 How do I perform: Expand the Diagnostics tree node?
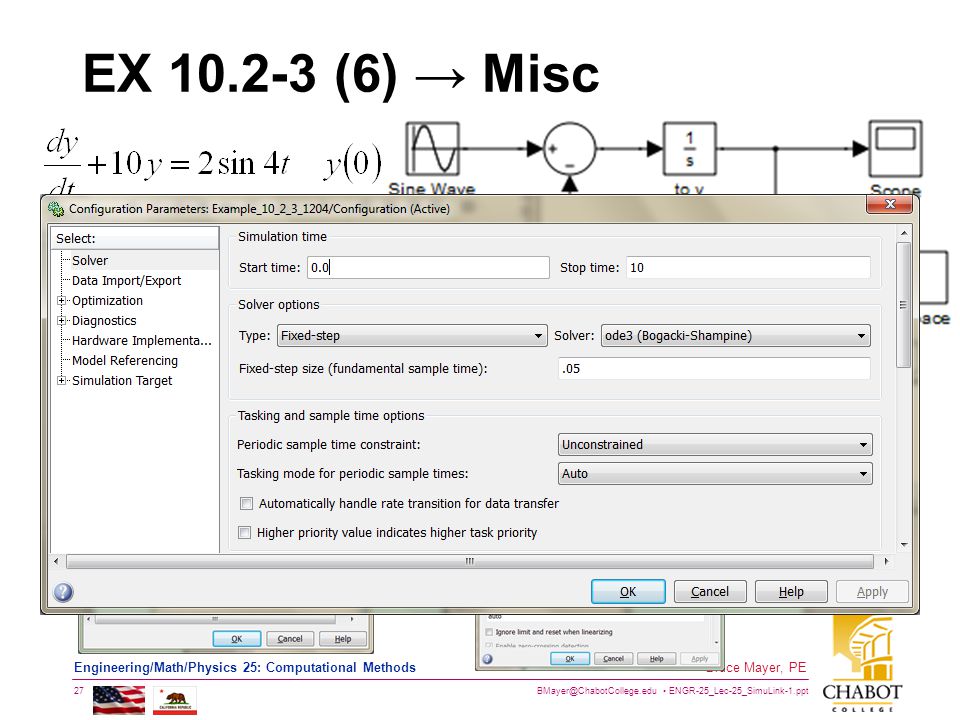(61, 321)
